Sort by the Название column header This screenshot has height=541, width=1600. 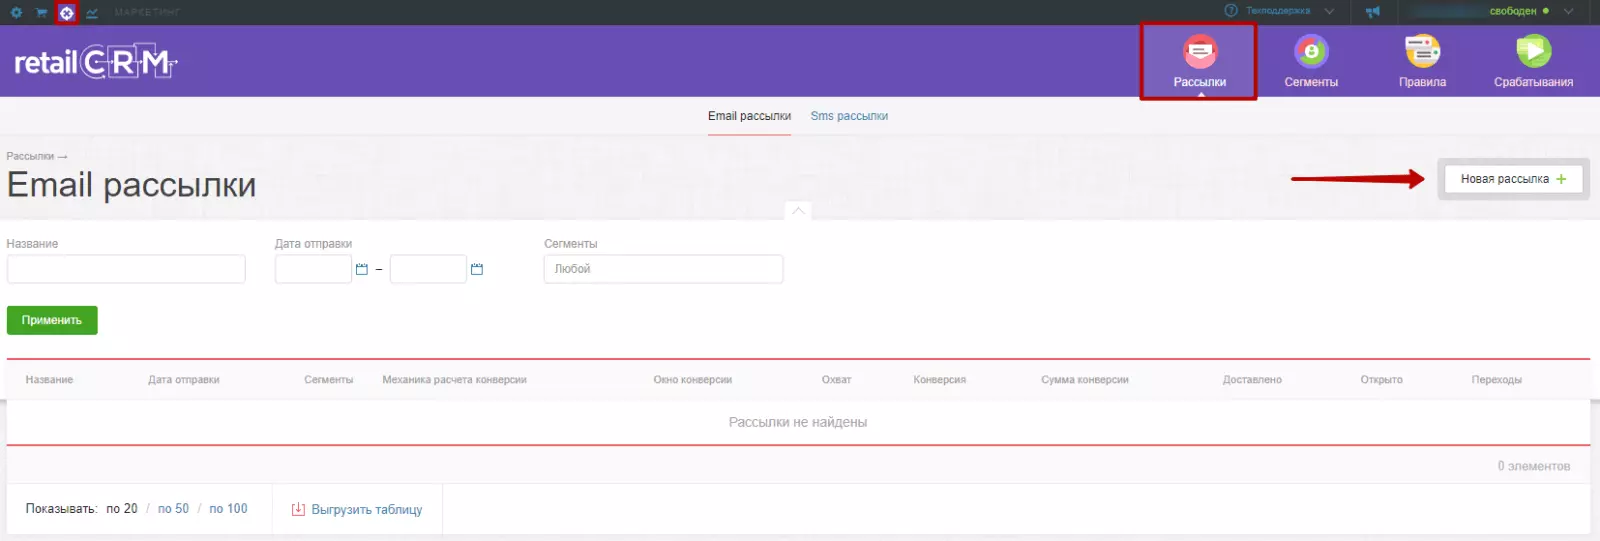pyautogui.click(x=49, y=380)
